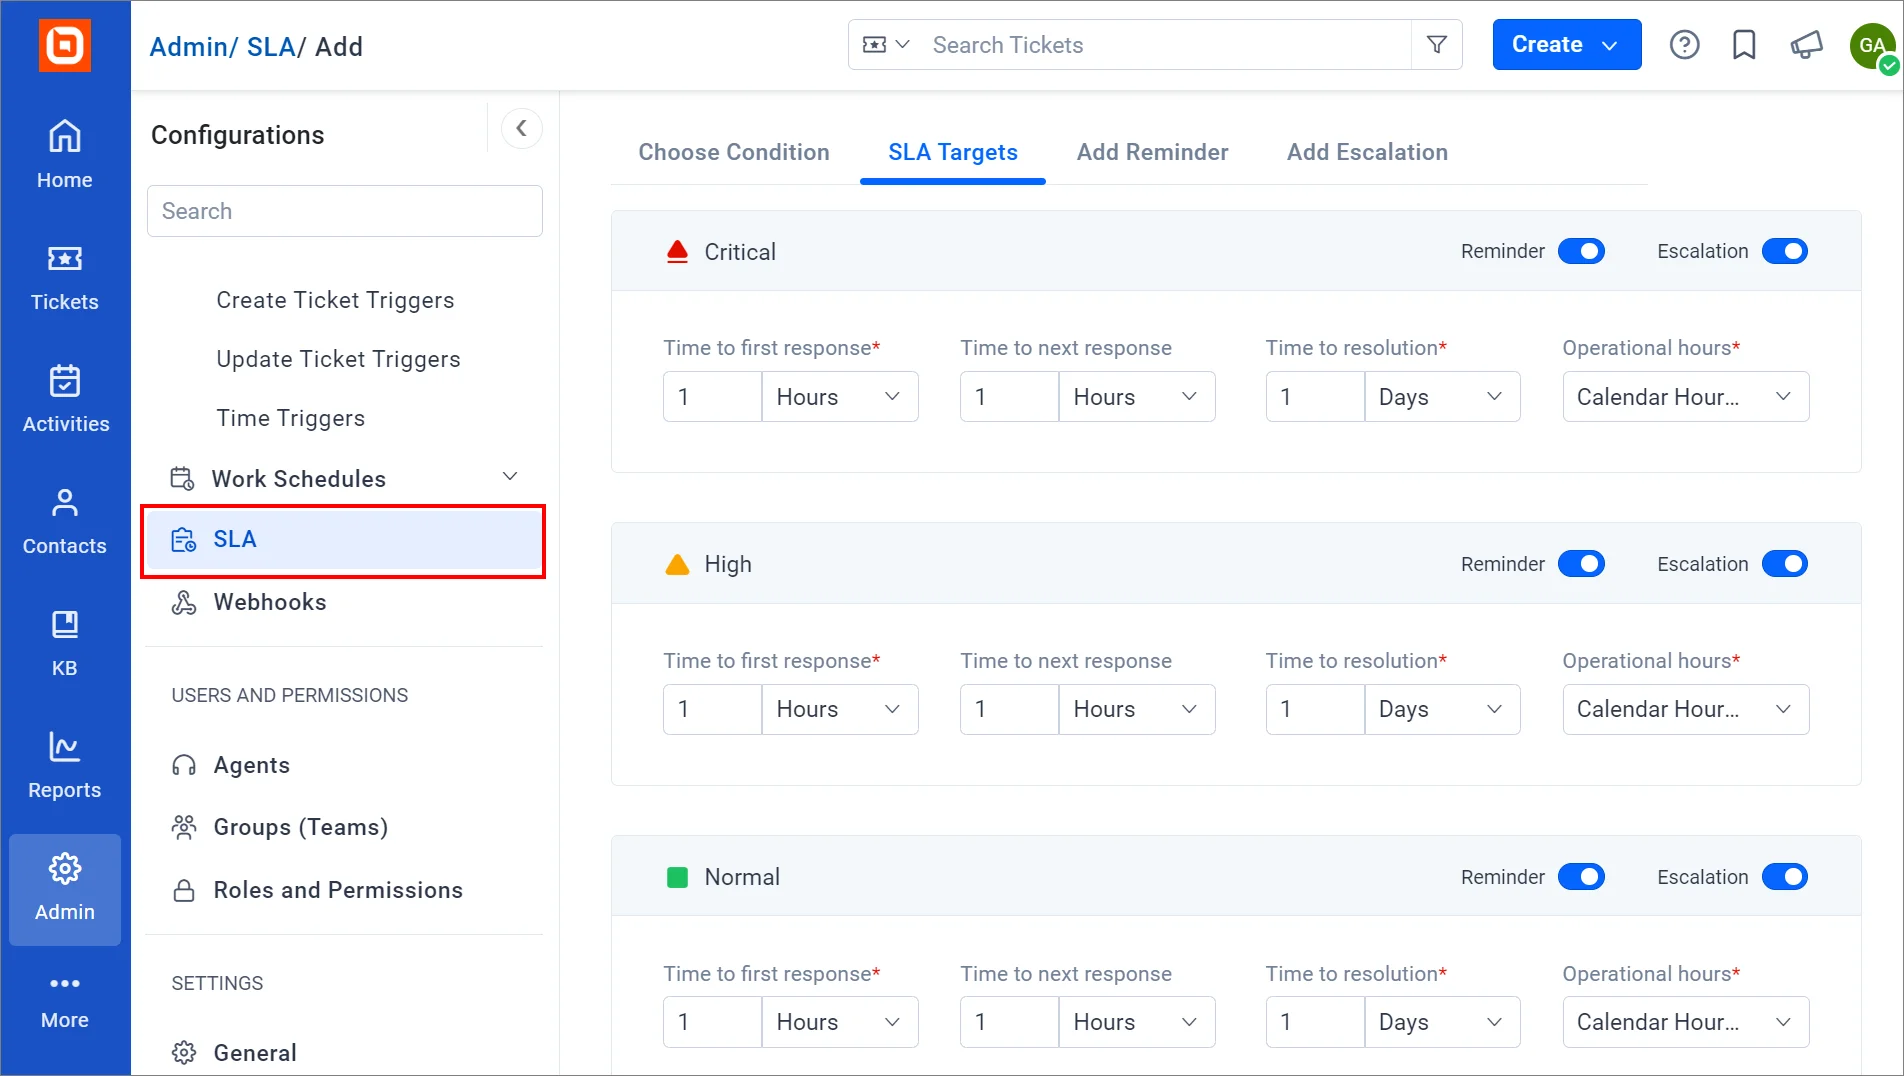This screenshot has width=1904, height=1076.
Task: Click the ticket search filter icon
Action: pos(1437,45)
